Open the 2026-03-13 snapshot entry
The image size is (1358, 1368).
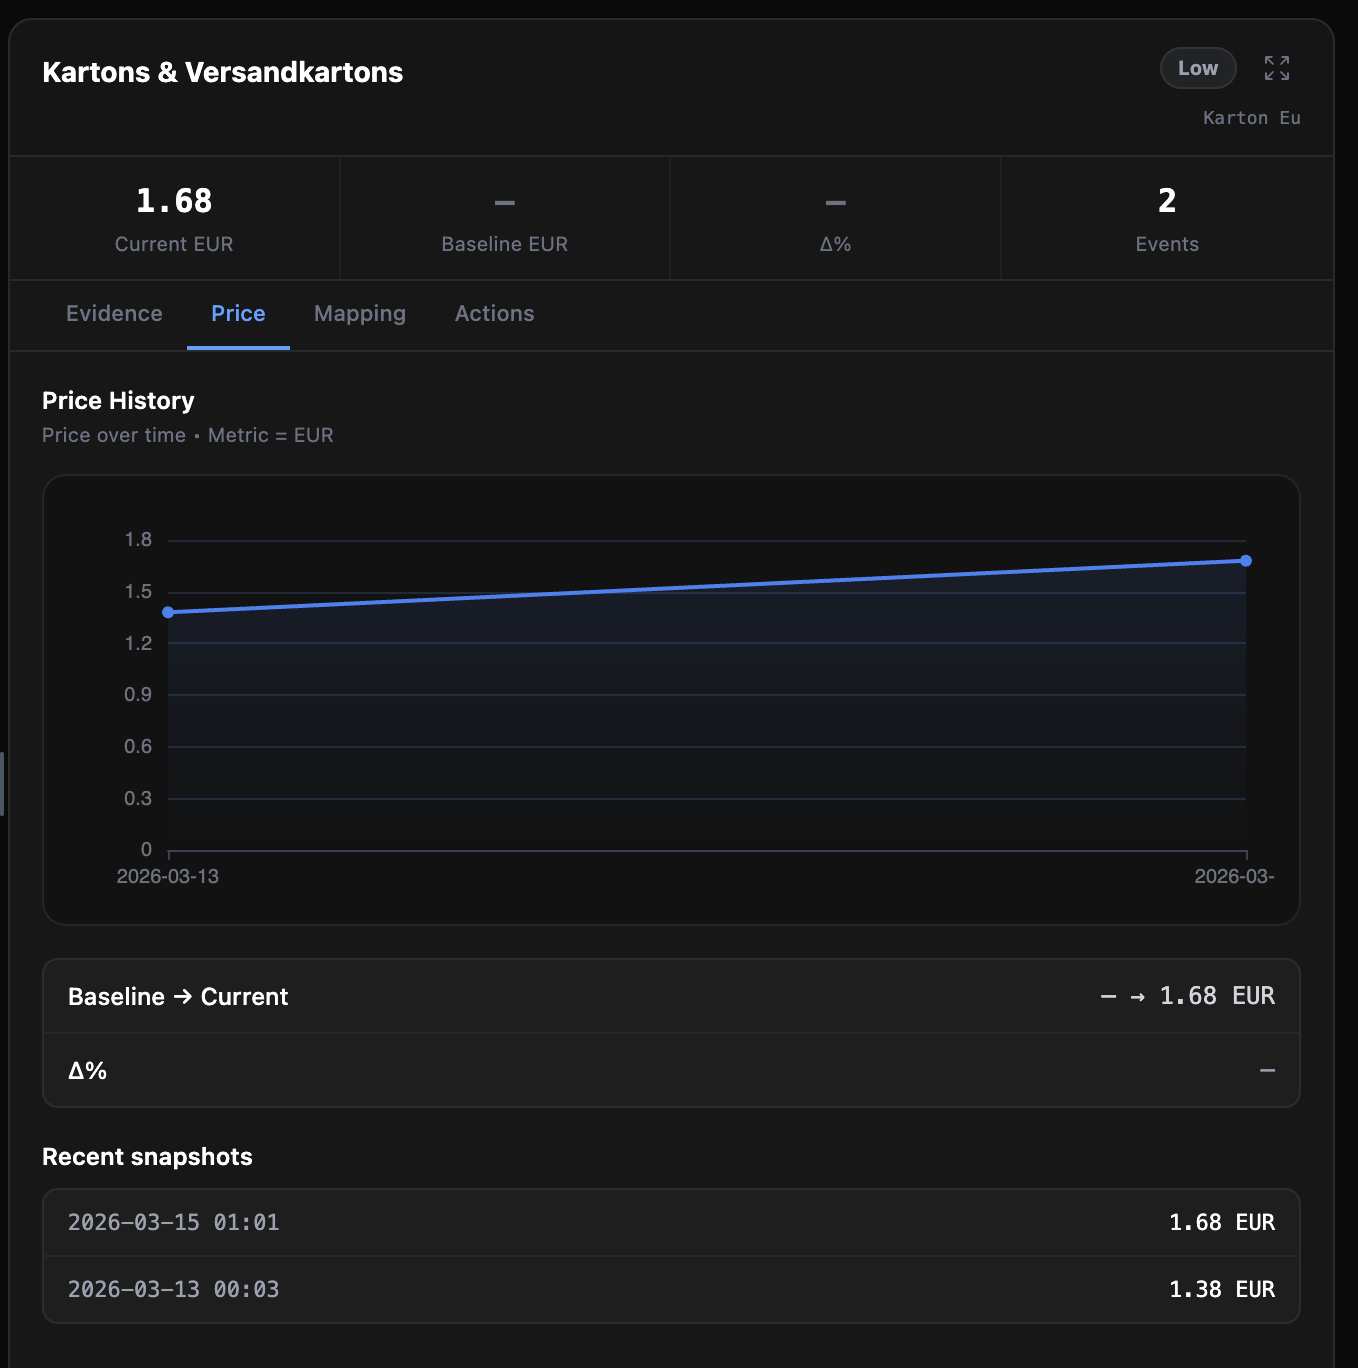[x=670, y=1289]
